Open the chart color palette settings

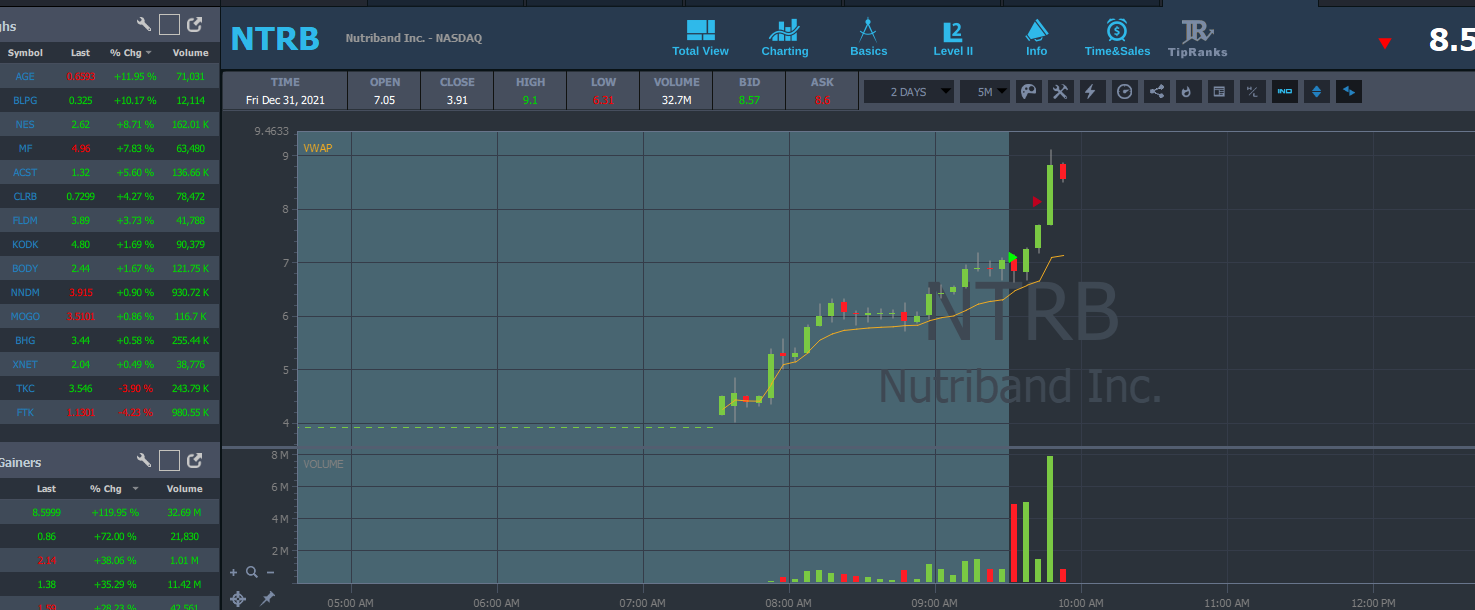(x=1027, y=92)
